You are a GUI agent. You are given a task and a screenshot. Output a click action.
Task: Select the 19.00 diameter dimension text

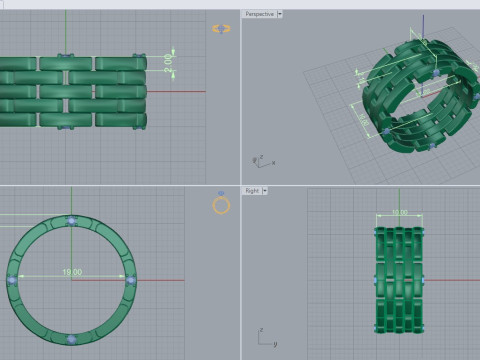coord(72,272)
